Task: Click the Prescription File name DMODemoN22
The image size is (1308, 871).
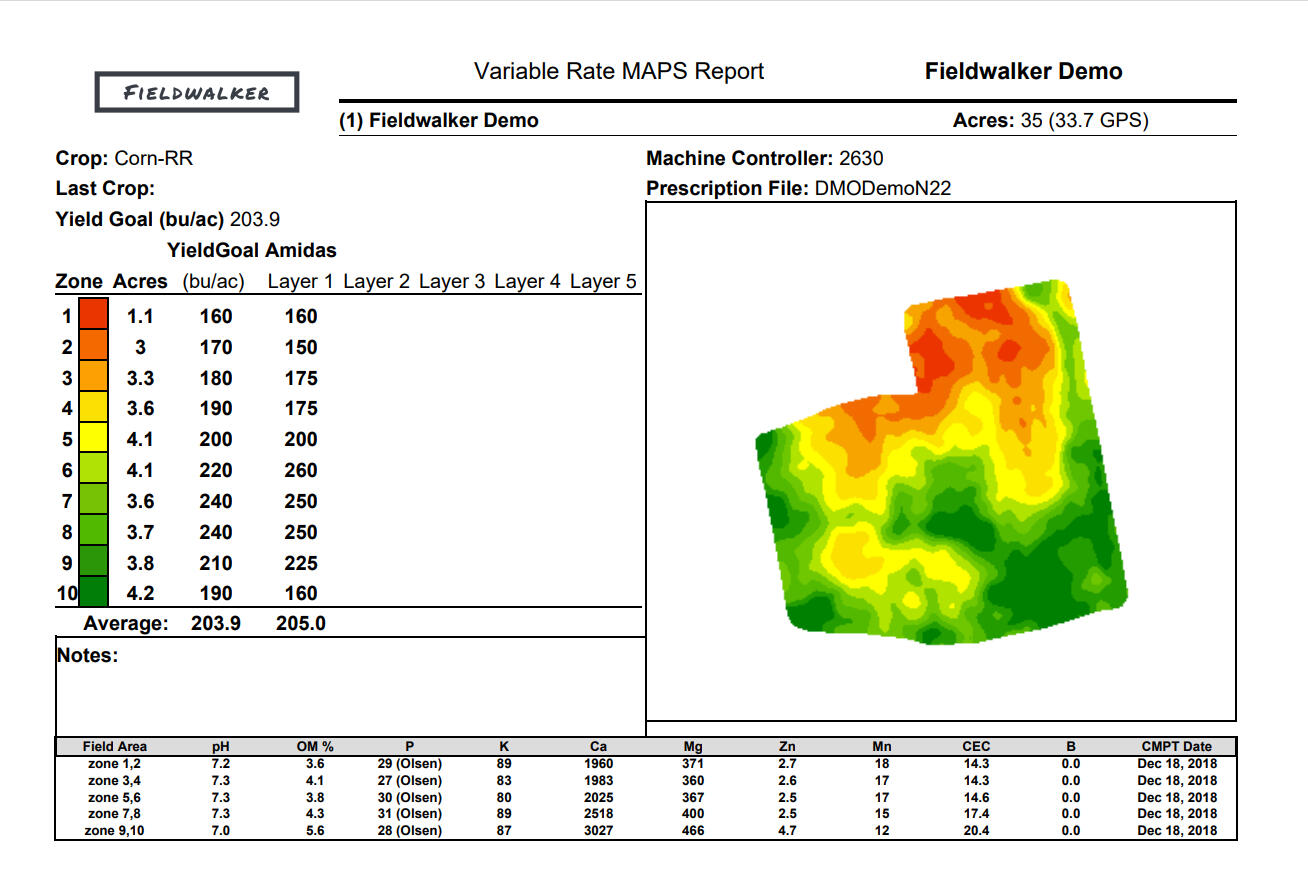Action: (x=883, y=188)
